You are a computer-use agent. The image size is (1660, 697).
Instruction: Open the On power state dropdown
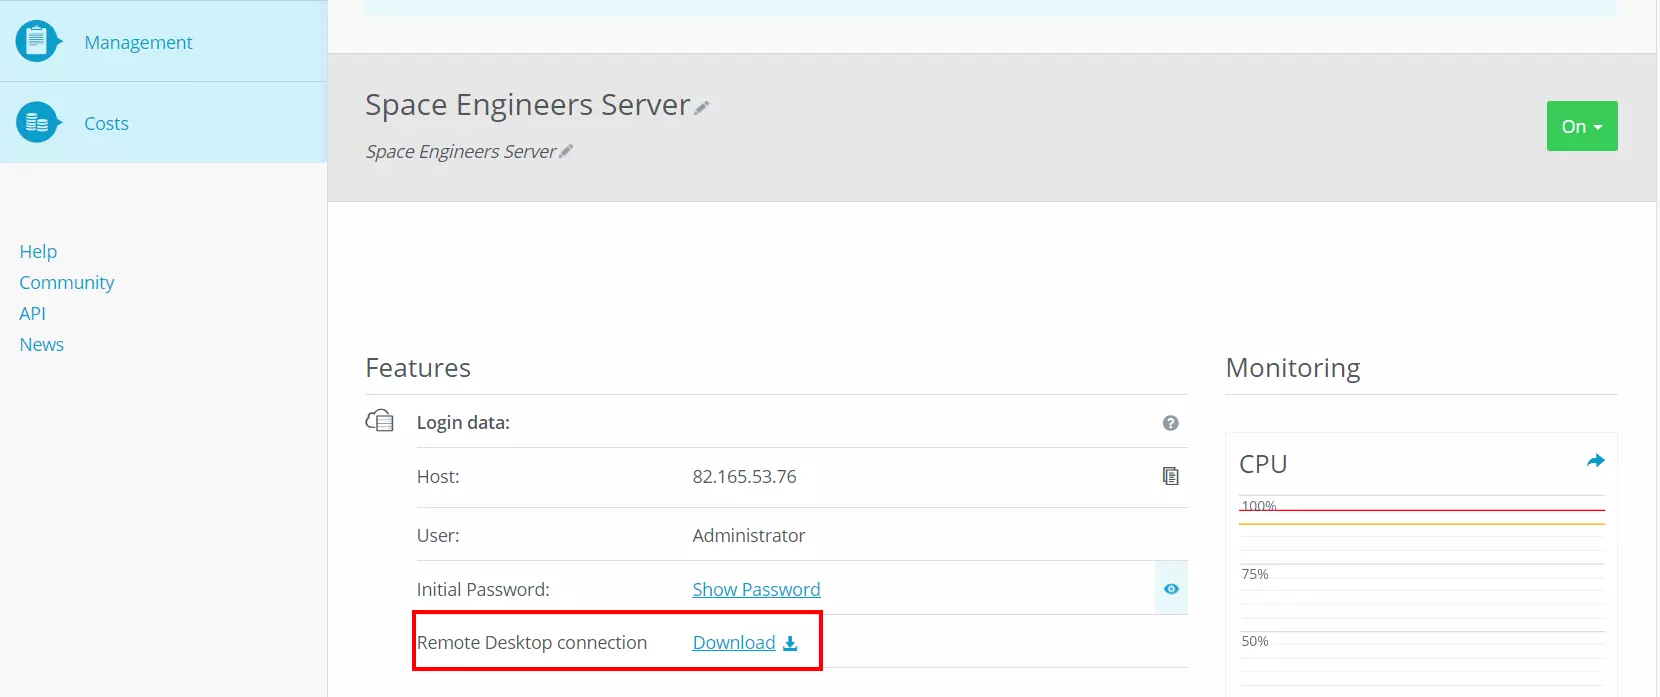coord(1582,126)
